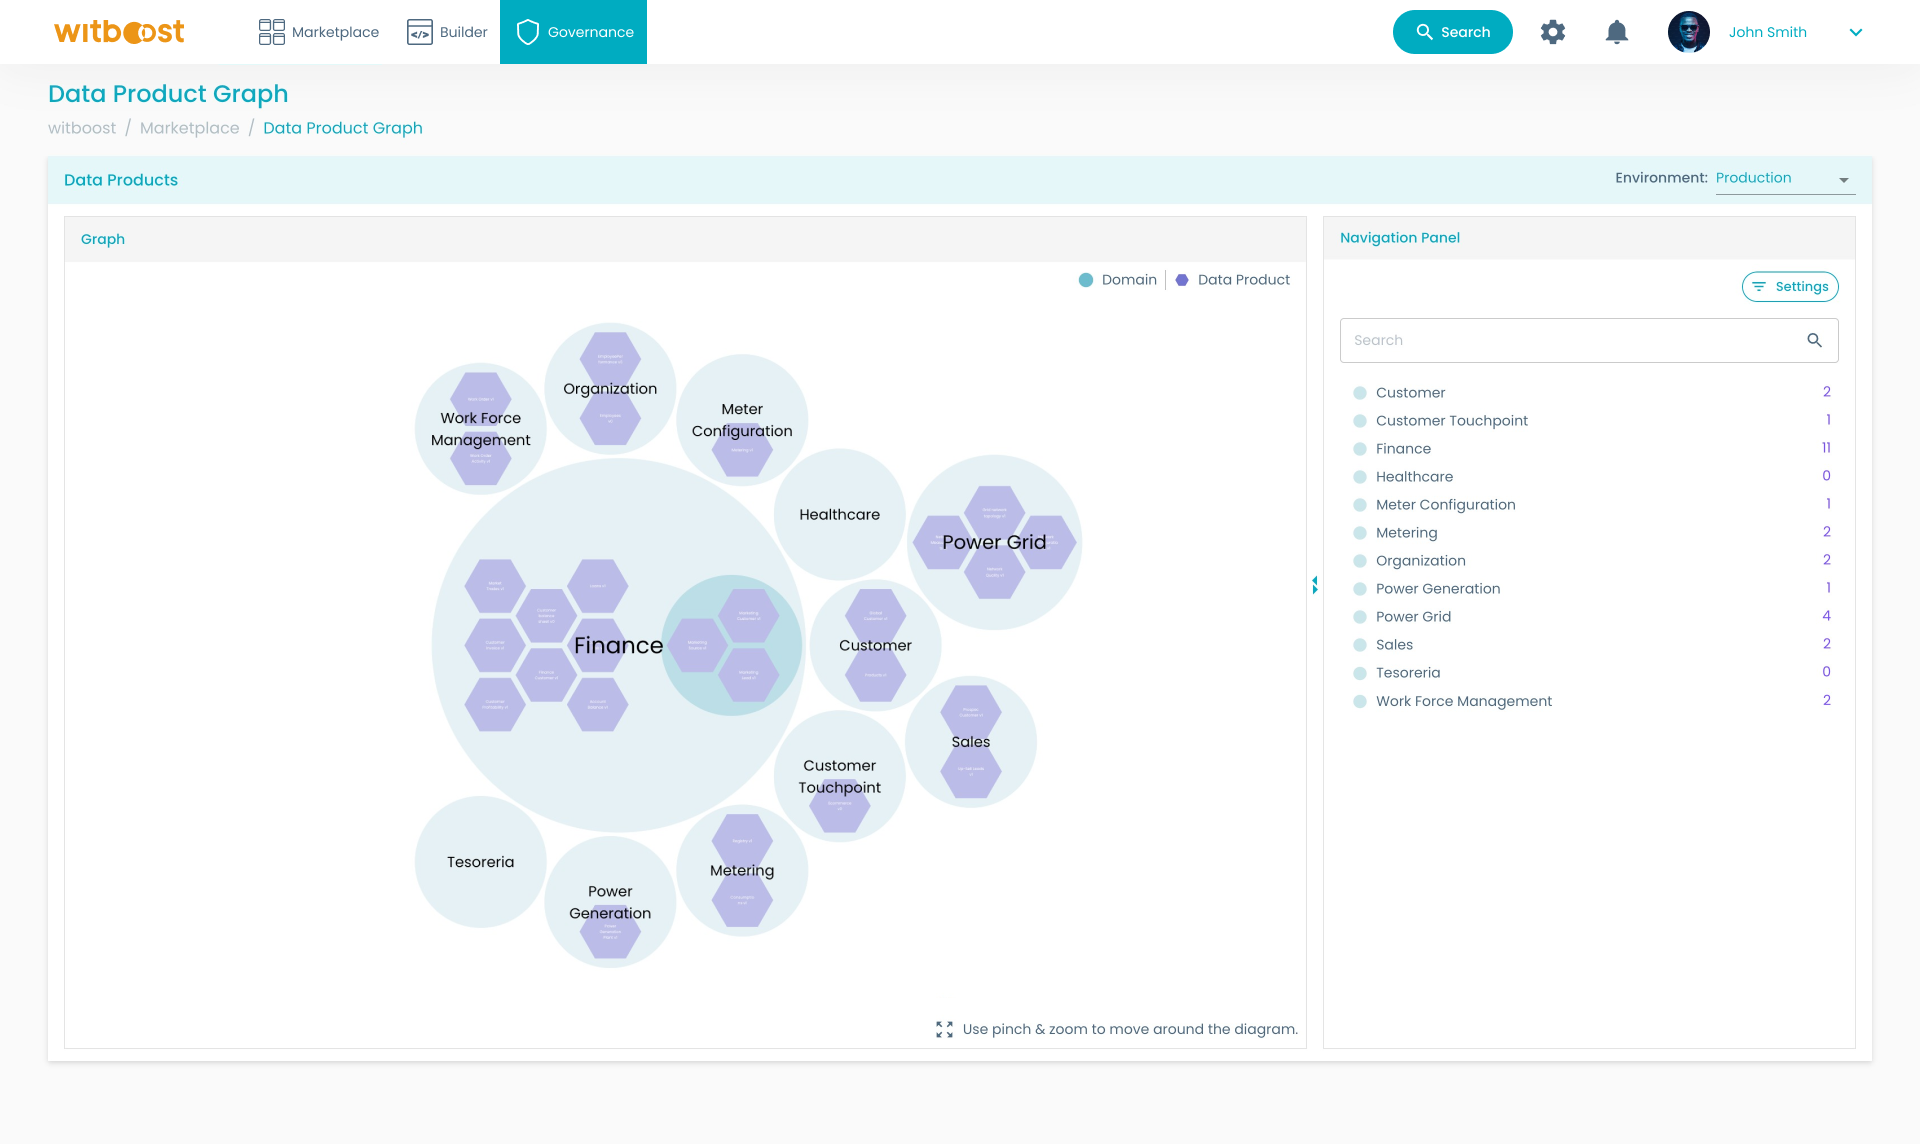The image size is (1920, 1144).
Task: Open the settings gear icon
Action: click(1553, 31)
